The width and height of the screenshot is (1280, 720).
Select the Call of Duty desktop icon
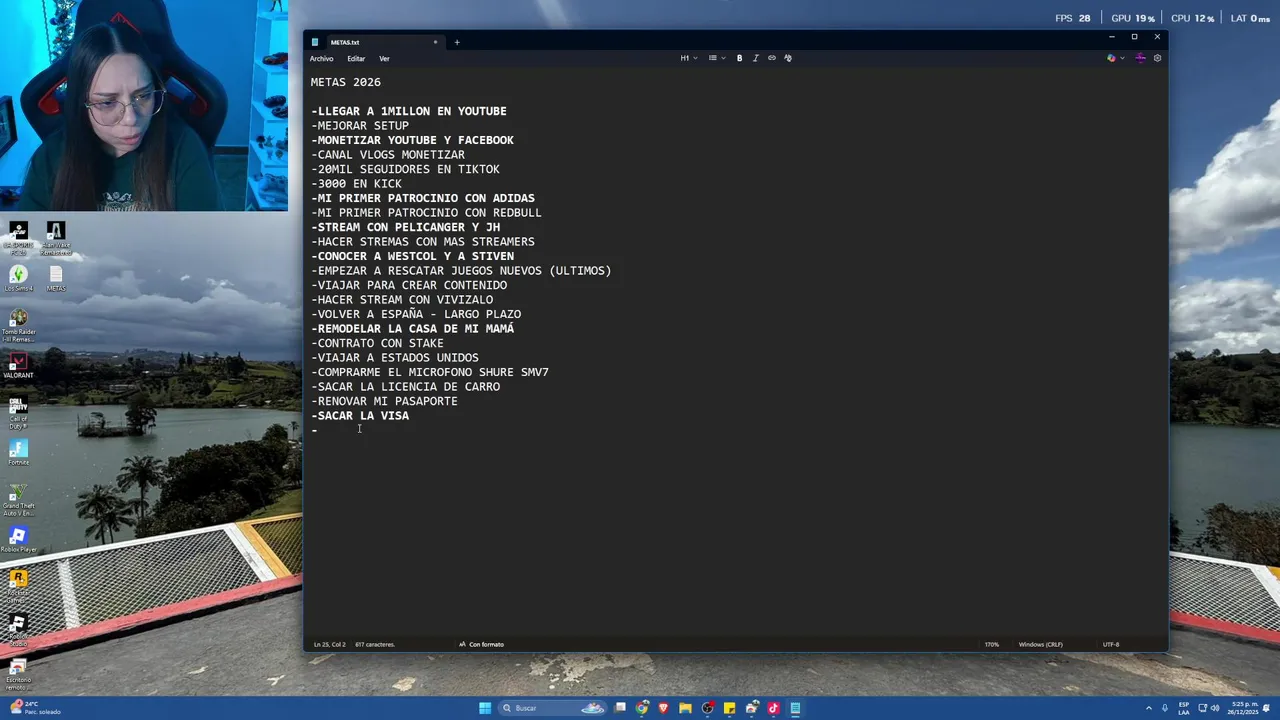click(18, 414)
